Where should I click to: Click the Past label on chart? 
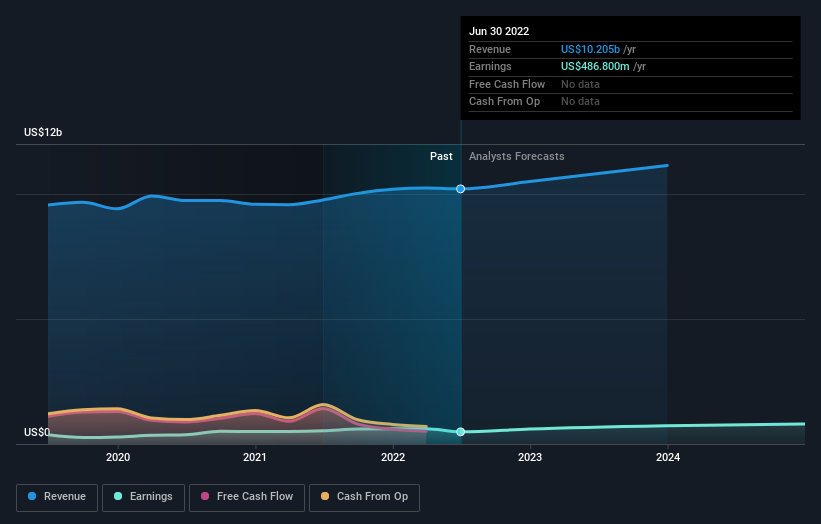441,157
